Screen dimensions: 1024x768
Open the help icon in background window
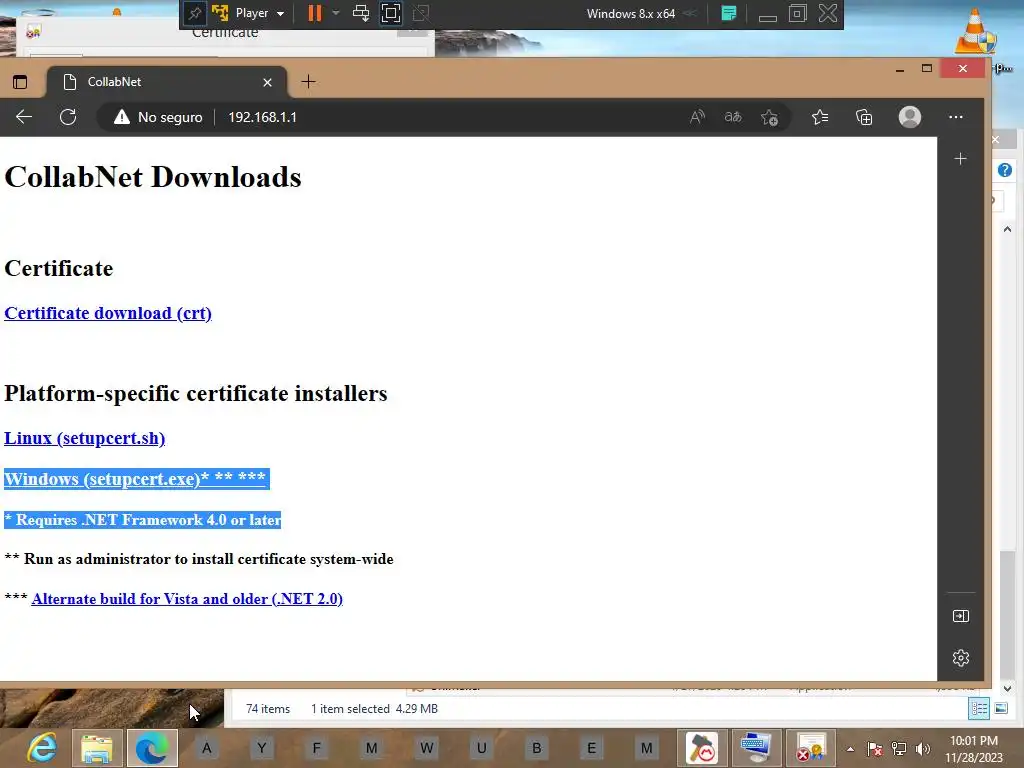pyautogui.click(x=1005, y=170)
